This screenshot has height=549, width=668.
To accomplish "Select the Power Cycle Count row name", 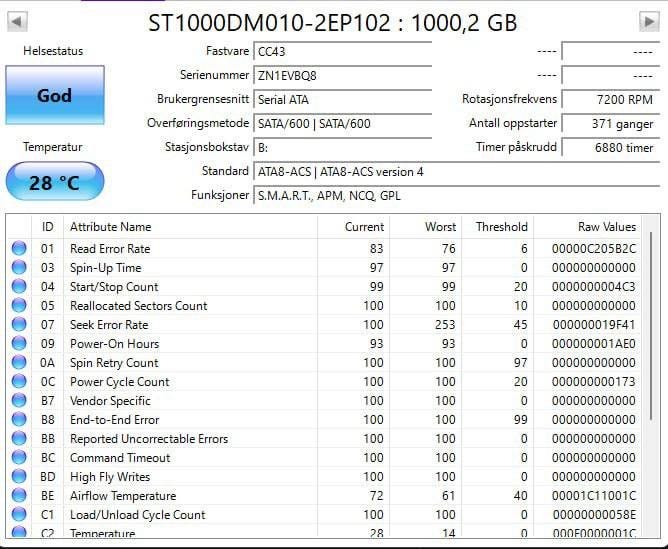I will [119, 382].
